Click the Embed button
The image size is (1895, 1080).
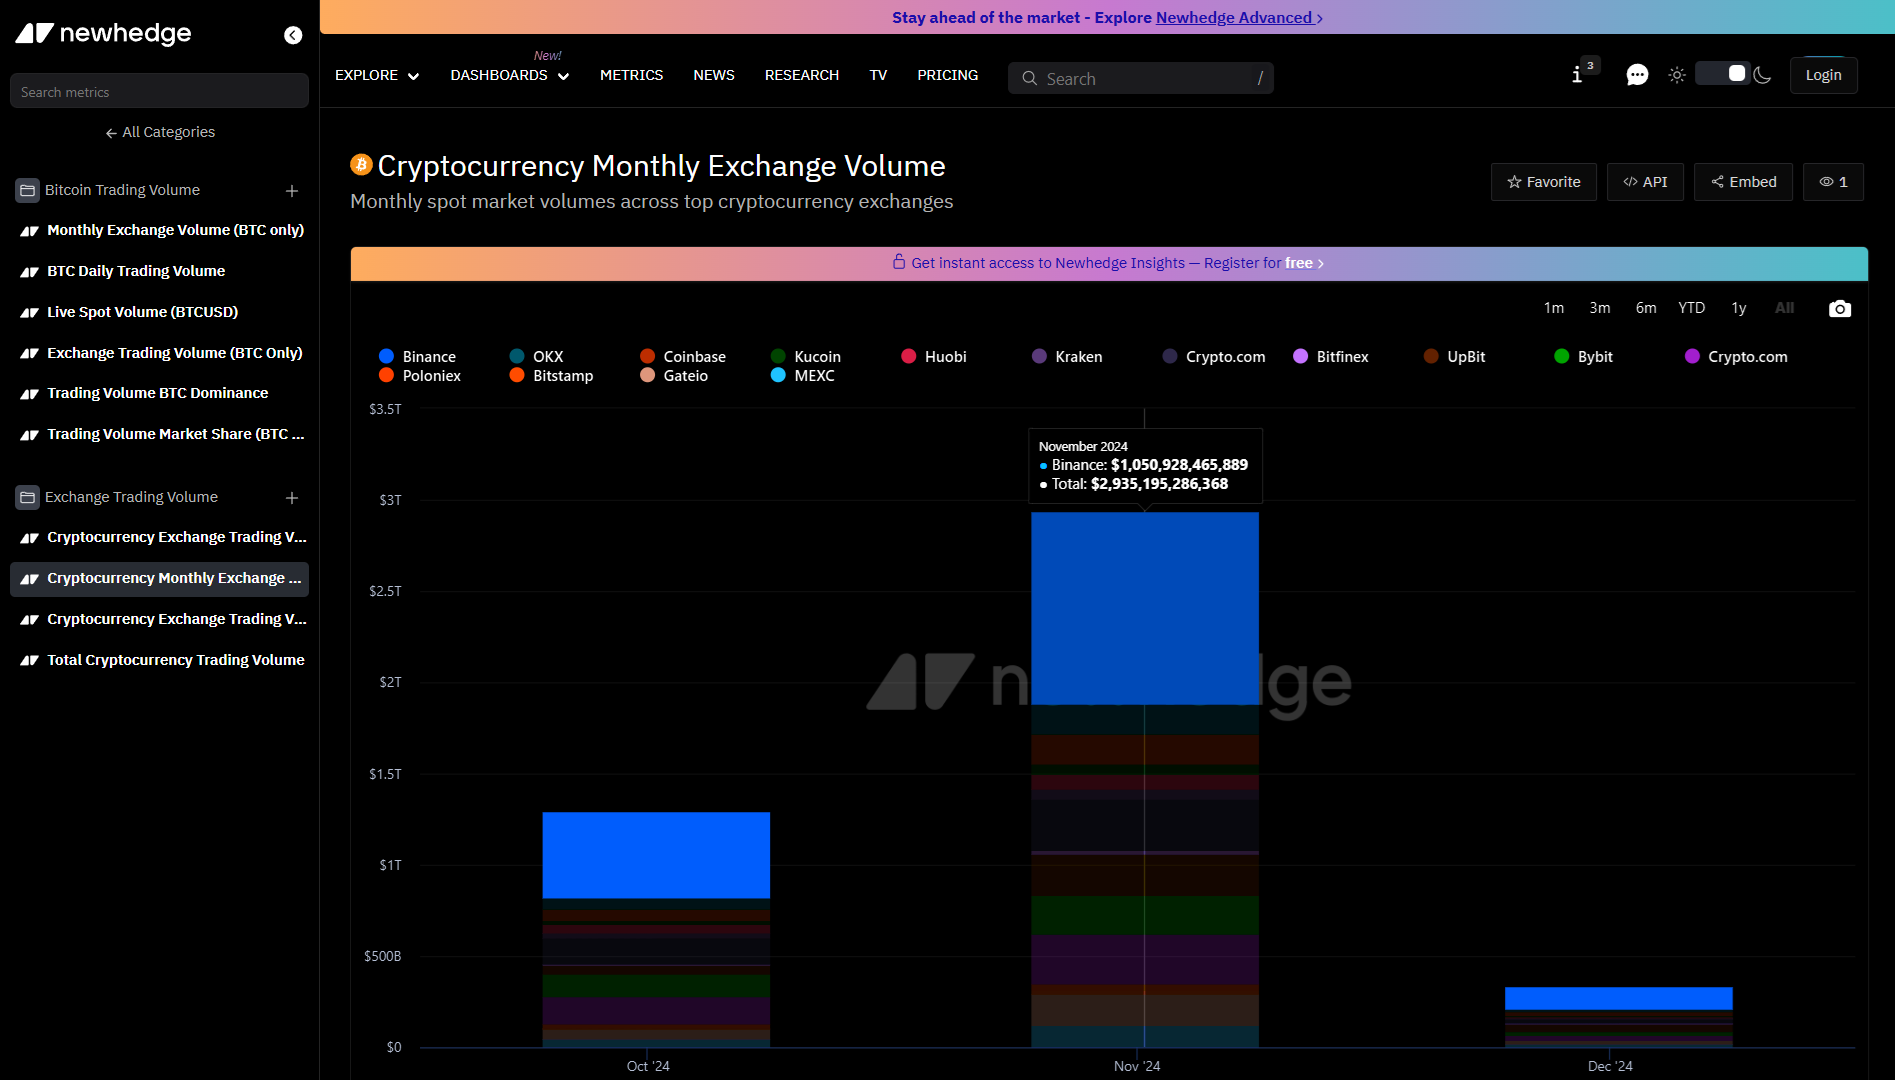coord(1743,182)
